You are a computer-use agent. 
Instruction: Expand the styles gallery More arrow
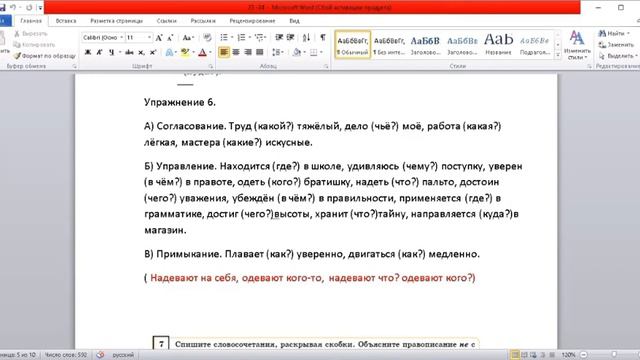pyautogui.click(x=558, y=55)
